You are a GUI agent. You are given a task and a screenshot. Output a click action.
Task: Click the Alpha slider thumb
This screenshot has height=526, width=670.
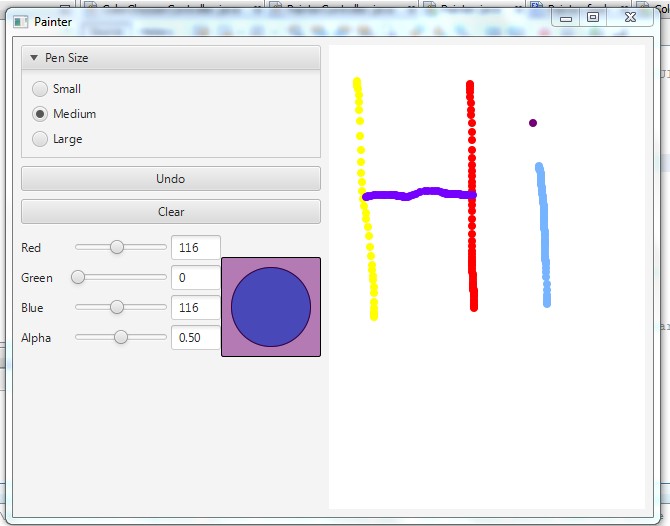point(121,337)
